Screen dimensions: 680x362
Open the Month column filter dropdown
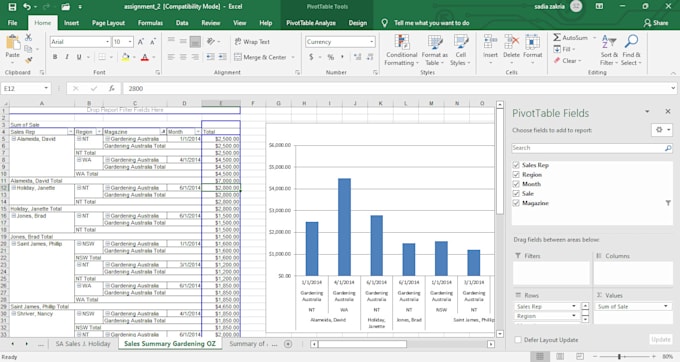198,132
